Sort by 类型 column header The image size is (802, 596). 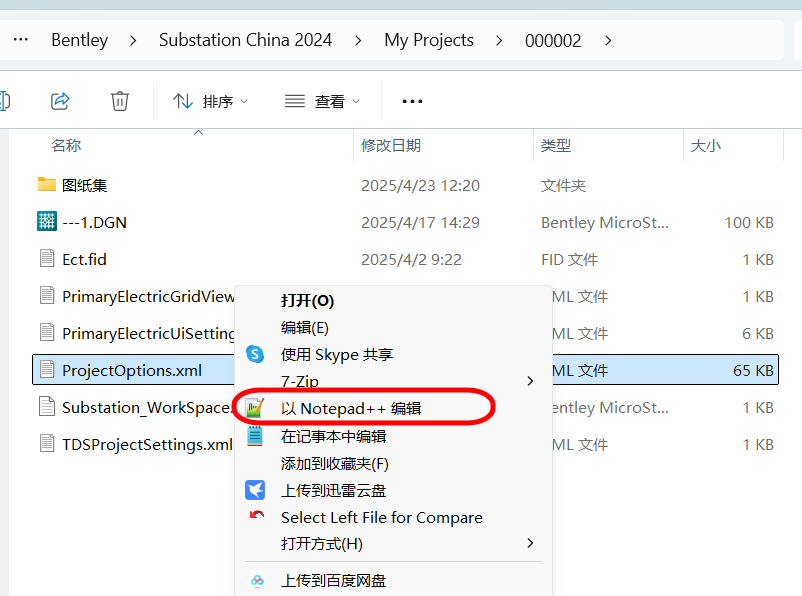[556, 145]
